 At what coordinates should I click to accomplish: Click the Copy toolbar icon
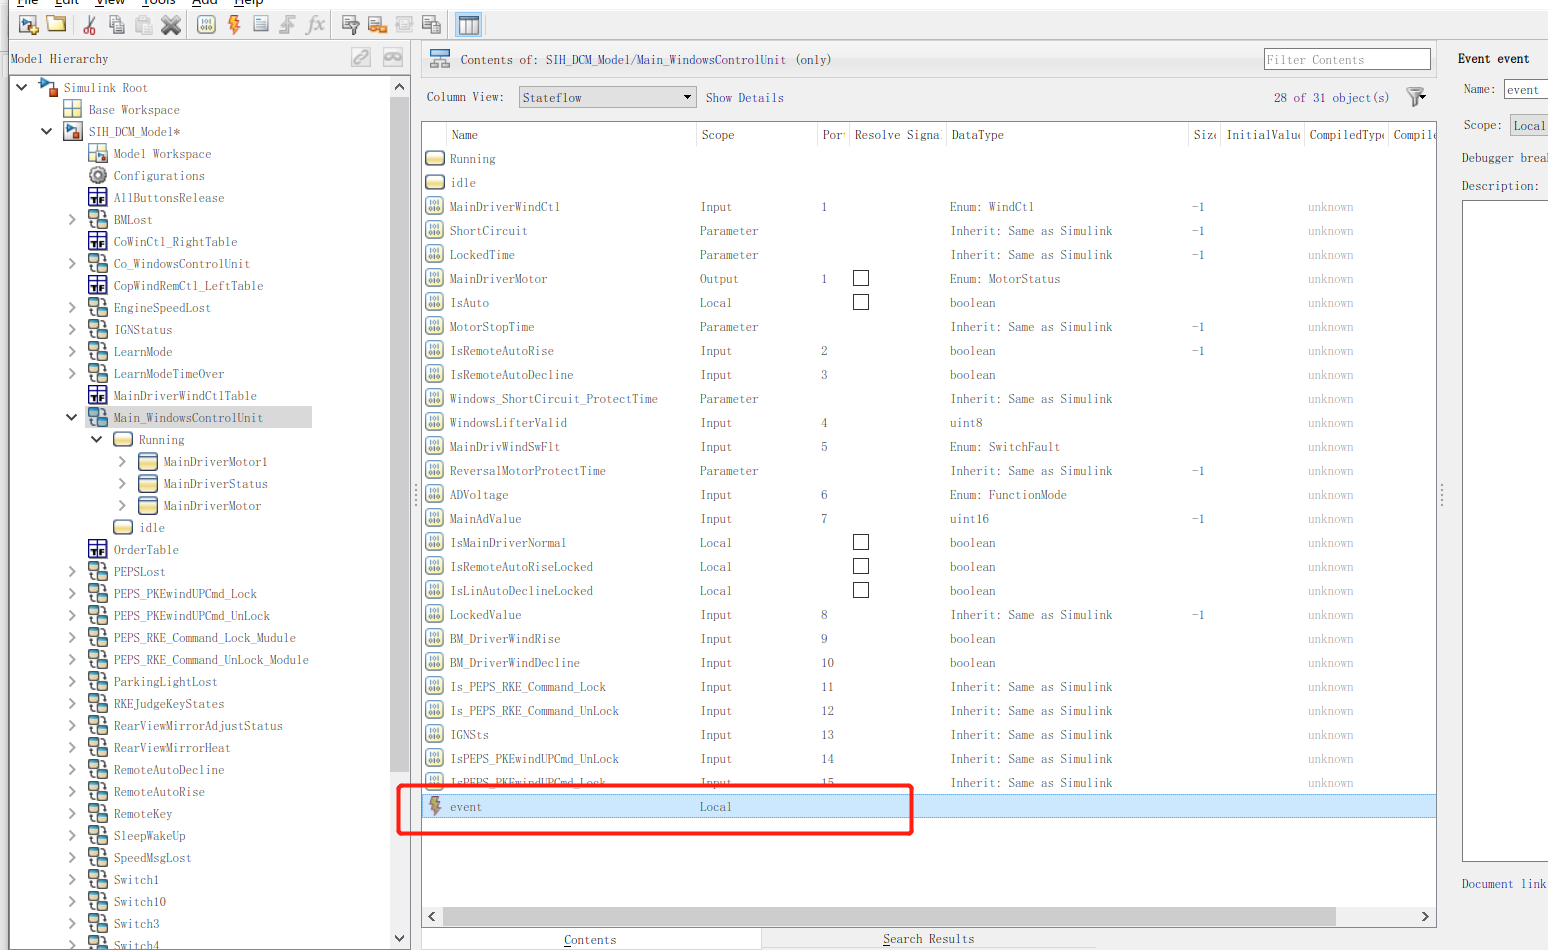coord(117,24)
